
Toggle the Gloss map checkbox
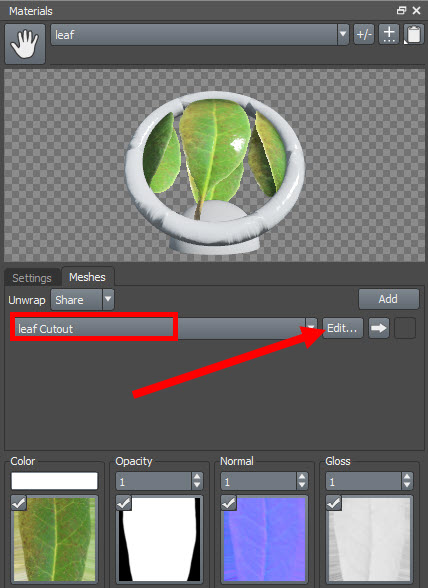[333, 503]
